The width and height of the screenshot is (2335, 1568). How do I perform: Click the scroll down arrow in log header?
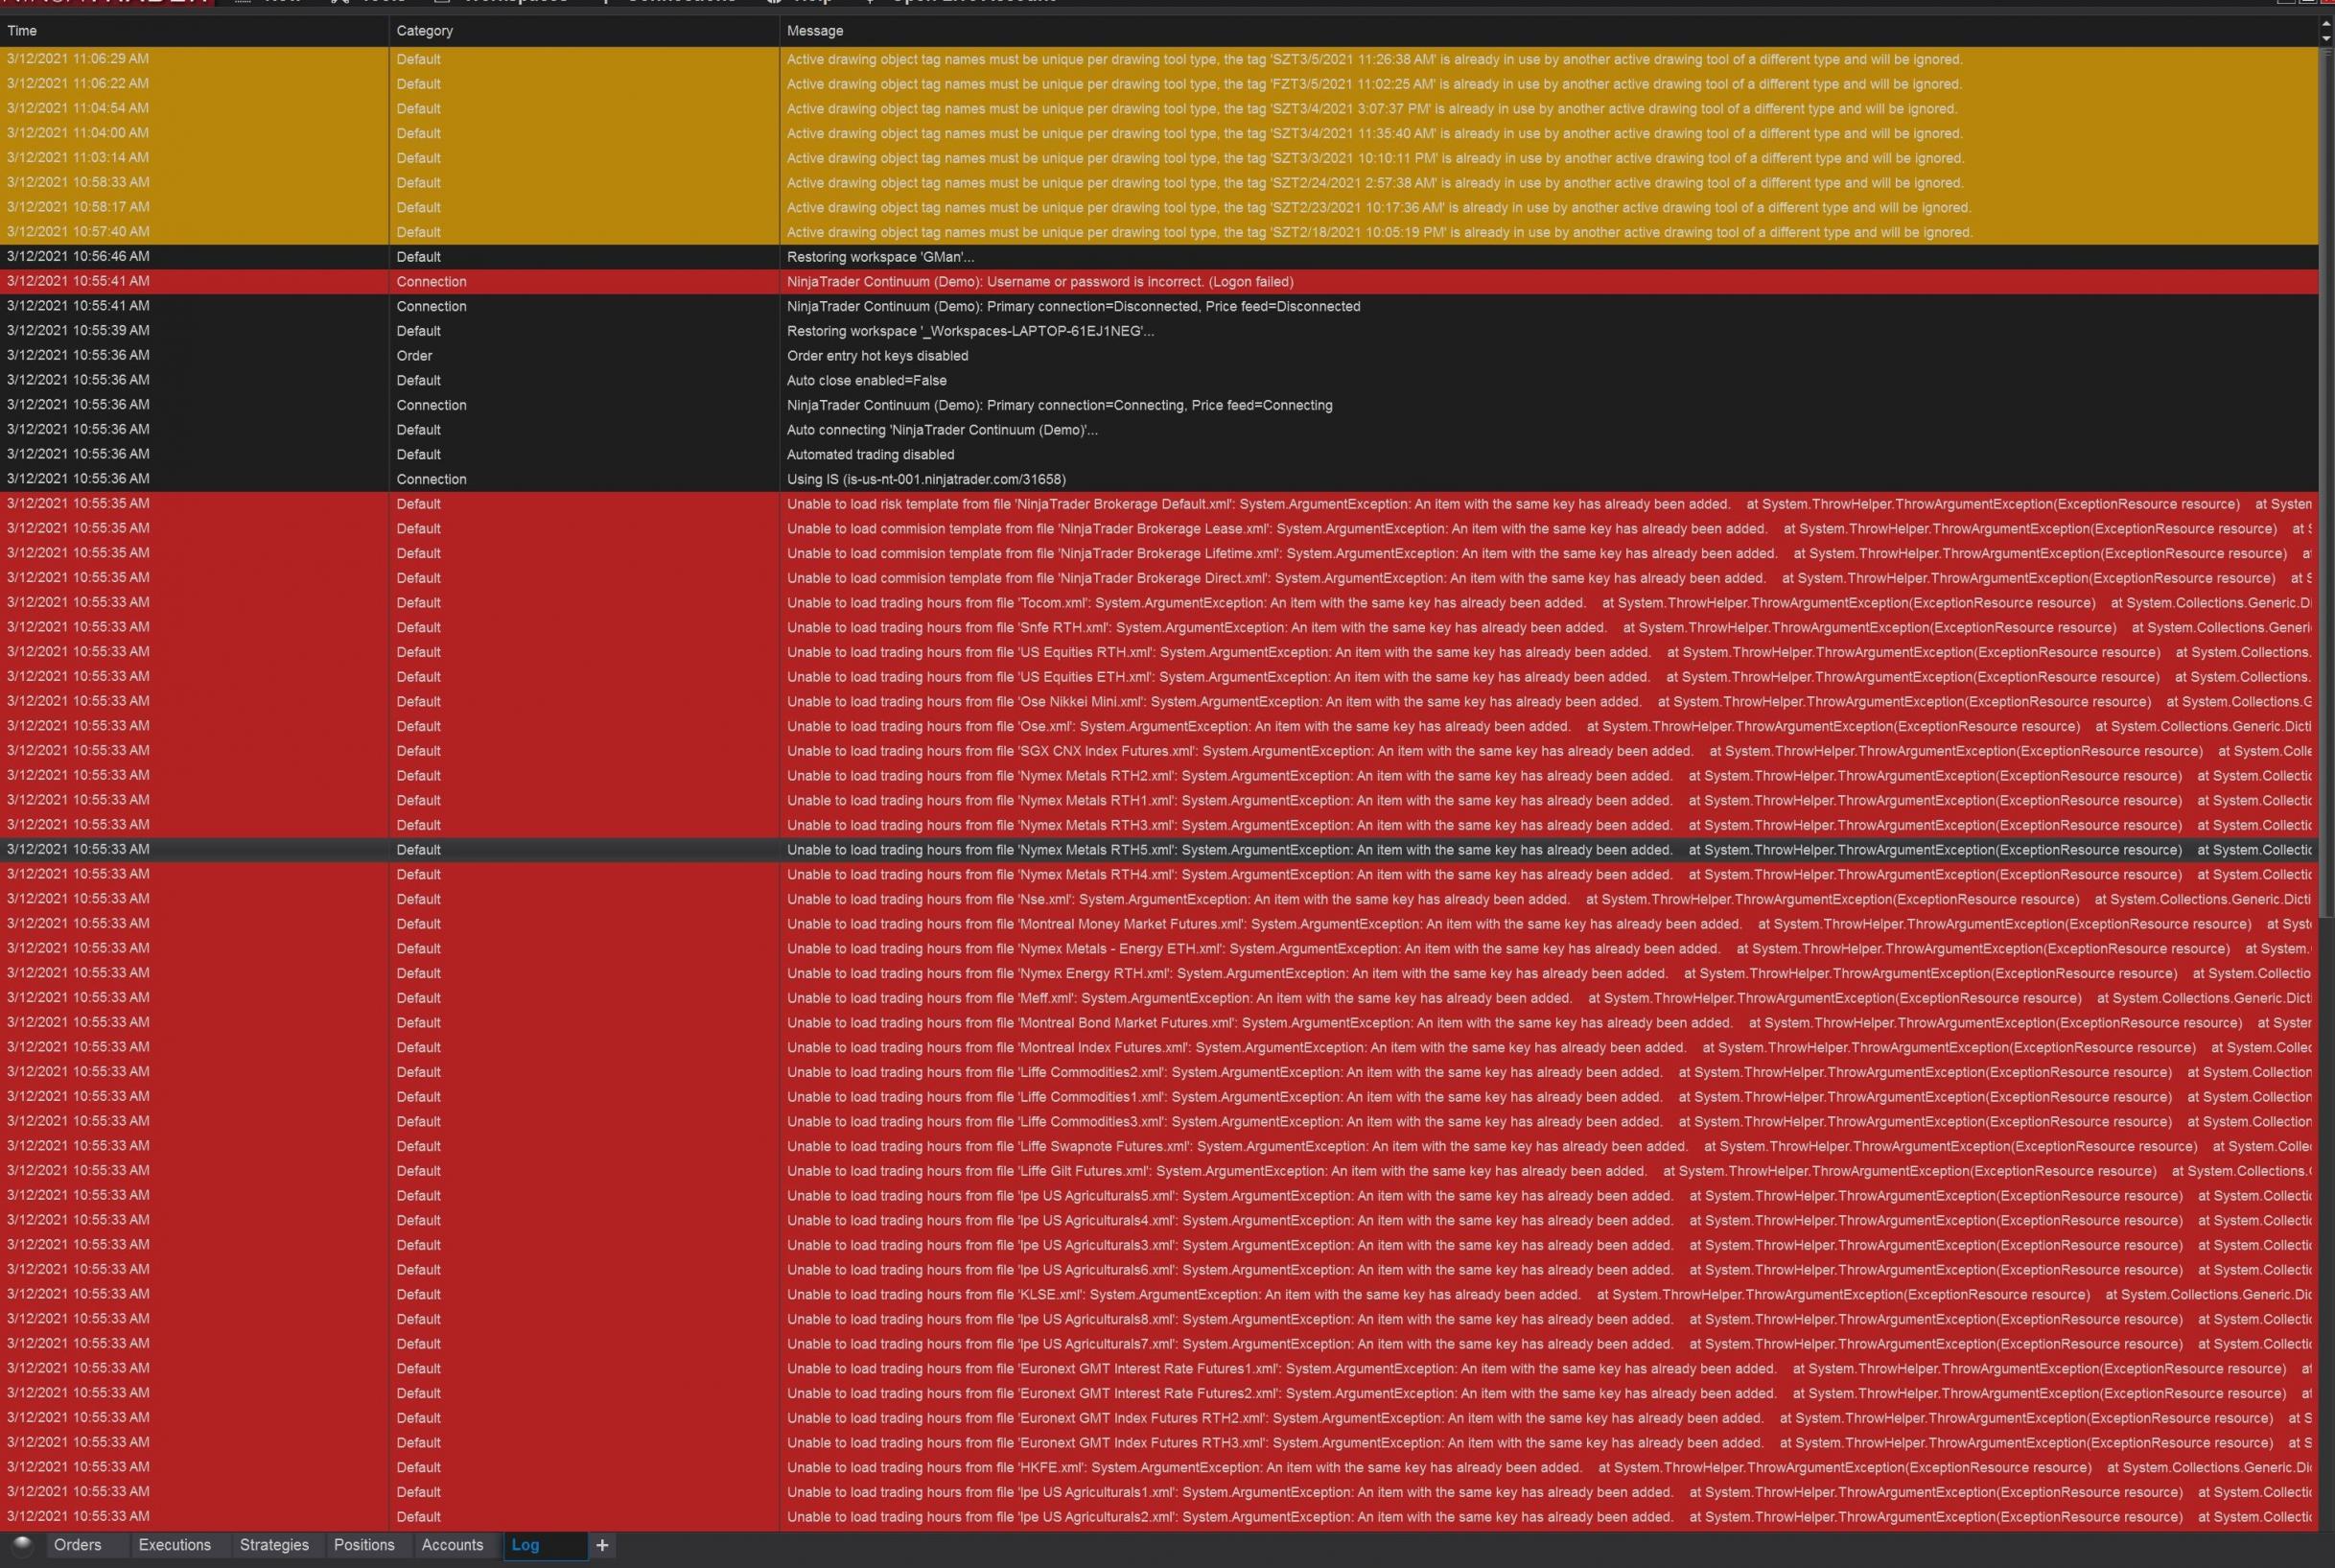(2326, 38)
